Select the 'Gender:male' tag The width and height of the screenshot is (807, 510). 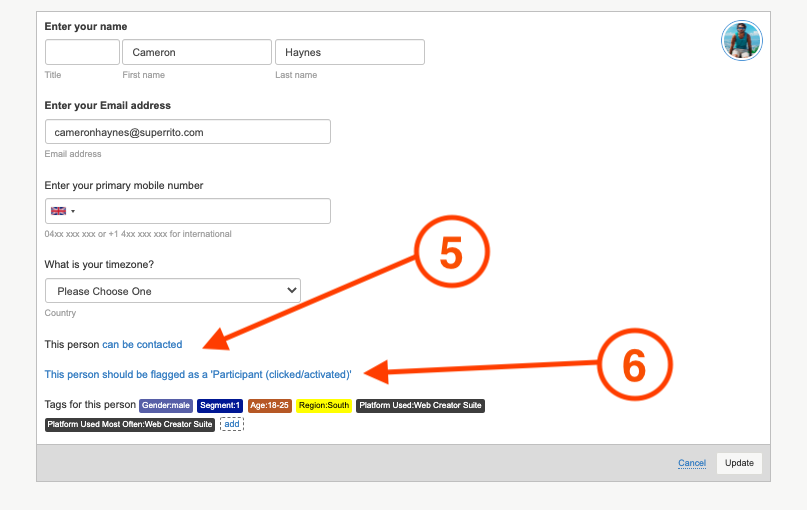tap(166, 405)
